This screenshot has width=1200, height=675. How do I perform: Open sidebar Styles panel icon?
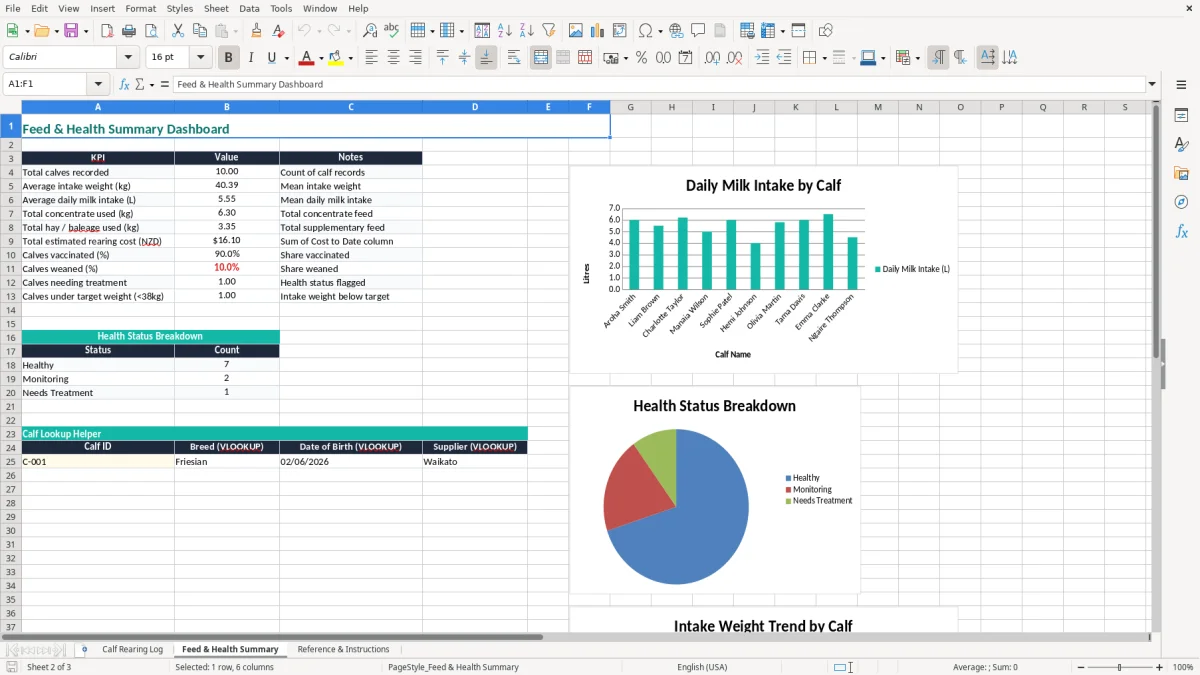point(1181,144)
